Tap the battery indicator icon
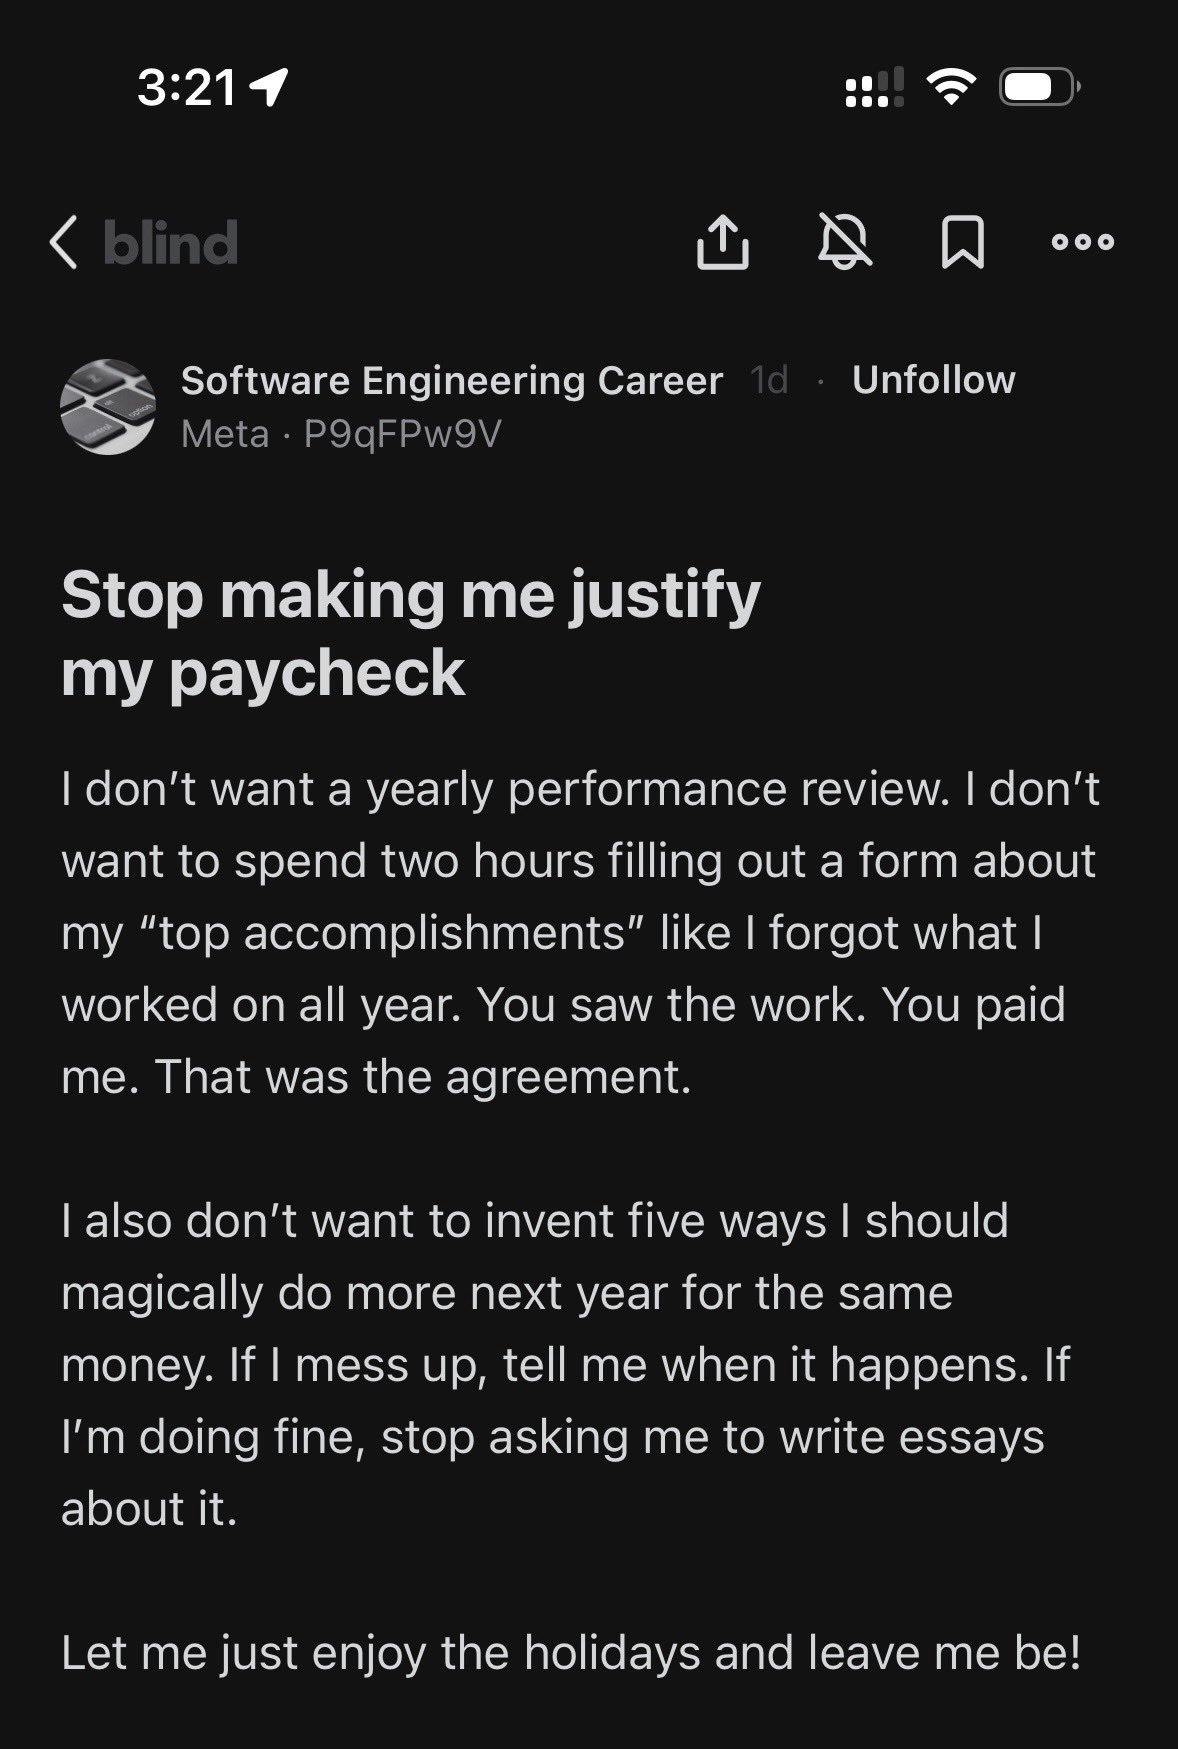 [1039, 88]
